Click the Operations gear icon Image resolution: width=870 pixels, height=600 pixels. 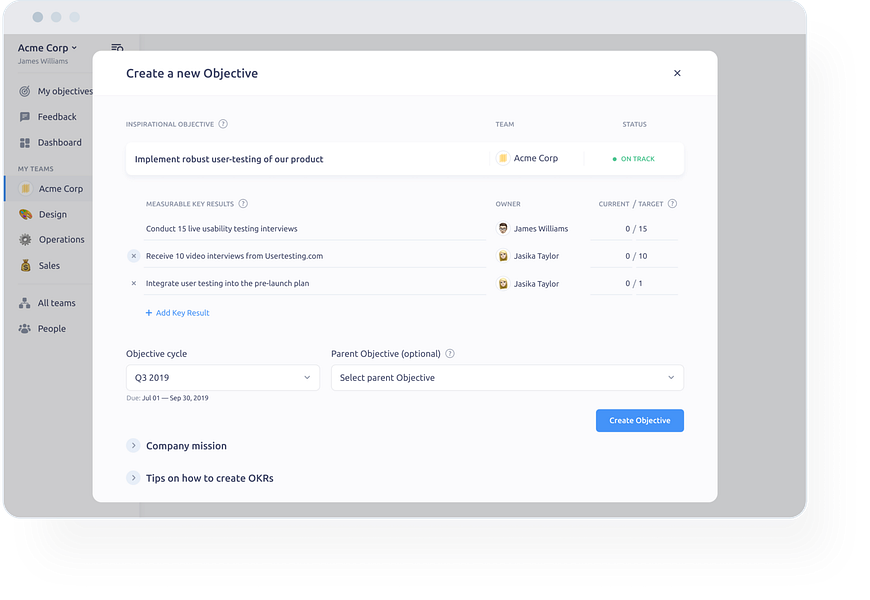[x=26, y=240]
